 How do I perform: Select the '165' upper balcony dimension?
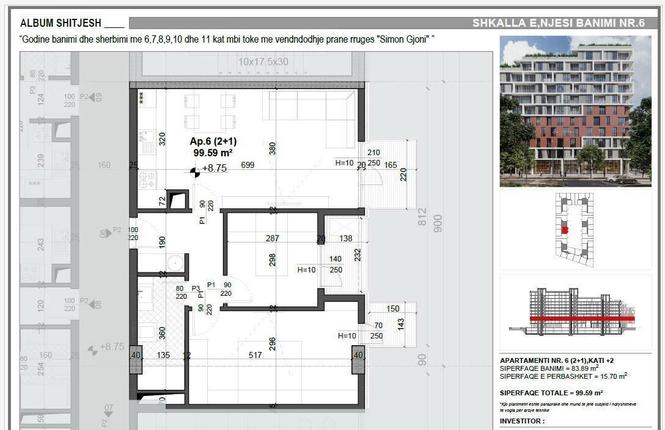coord(391,165)
